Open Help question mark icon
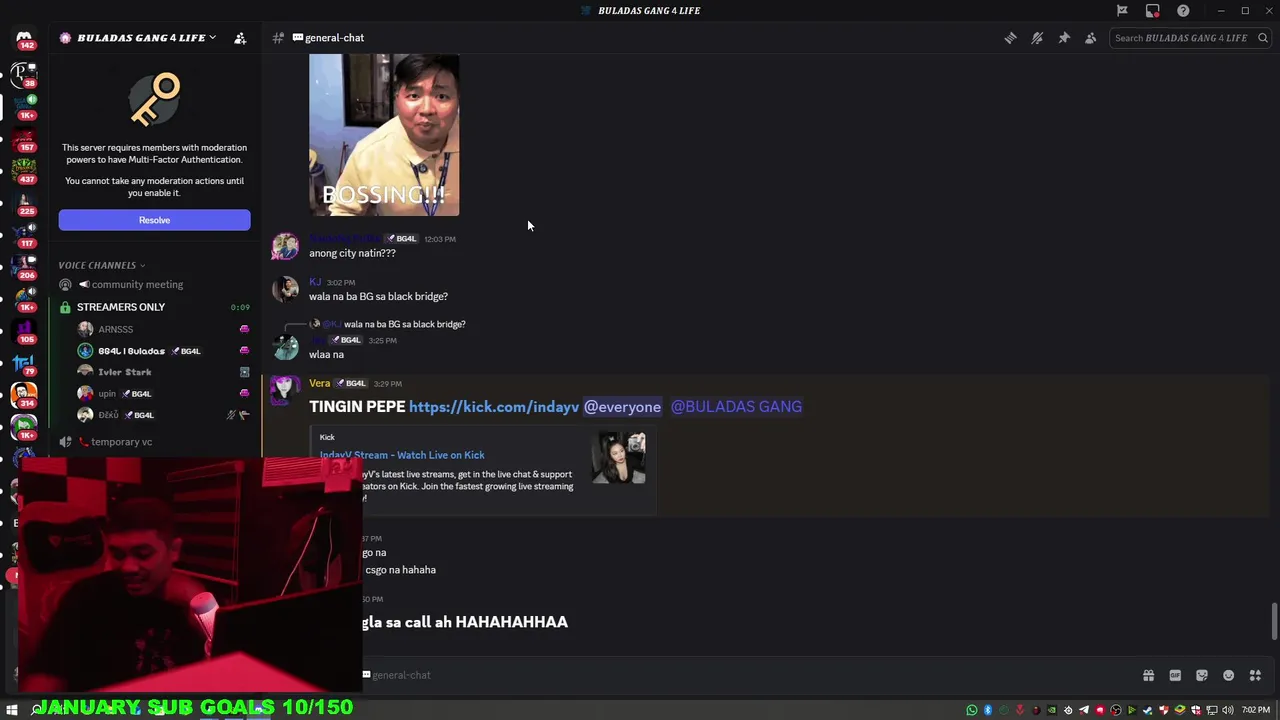This screenshot has height=720, width=1280. point(1183,11)
